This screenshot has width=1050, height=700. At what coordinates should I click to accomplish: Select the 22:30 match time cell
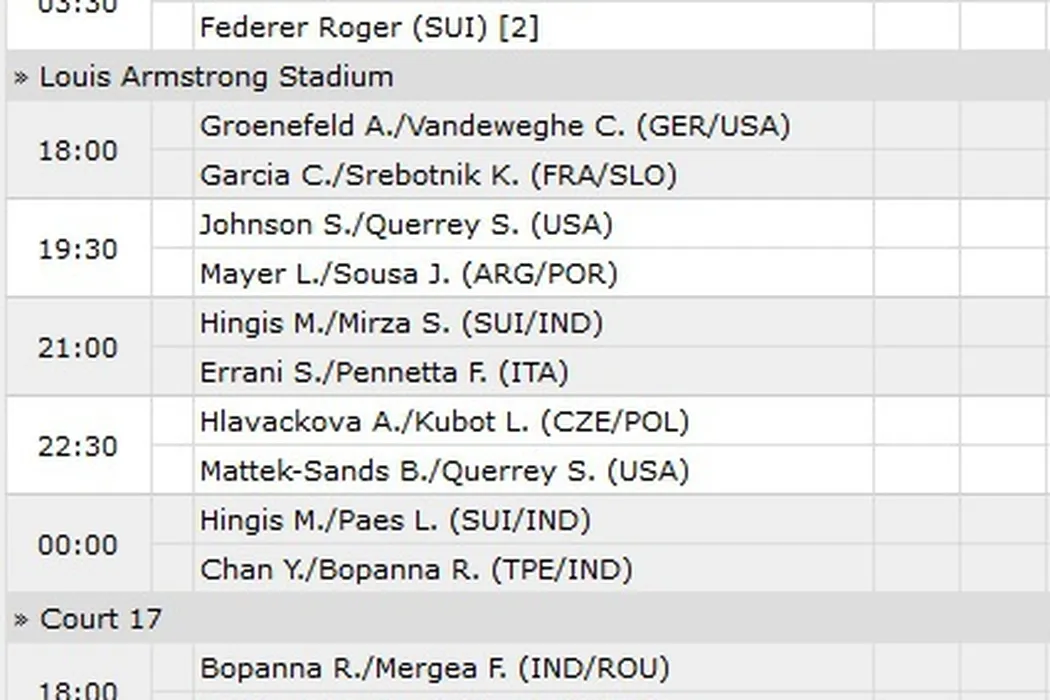(x=78, y=446)
